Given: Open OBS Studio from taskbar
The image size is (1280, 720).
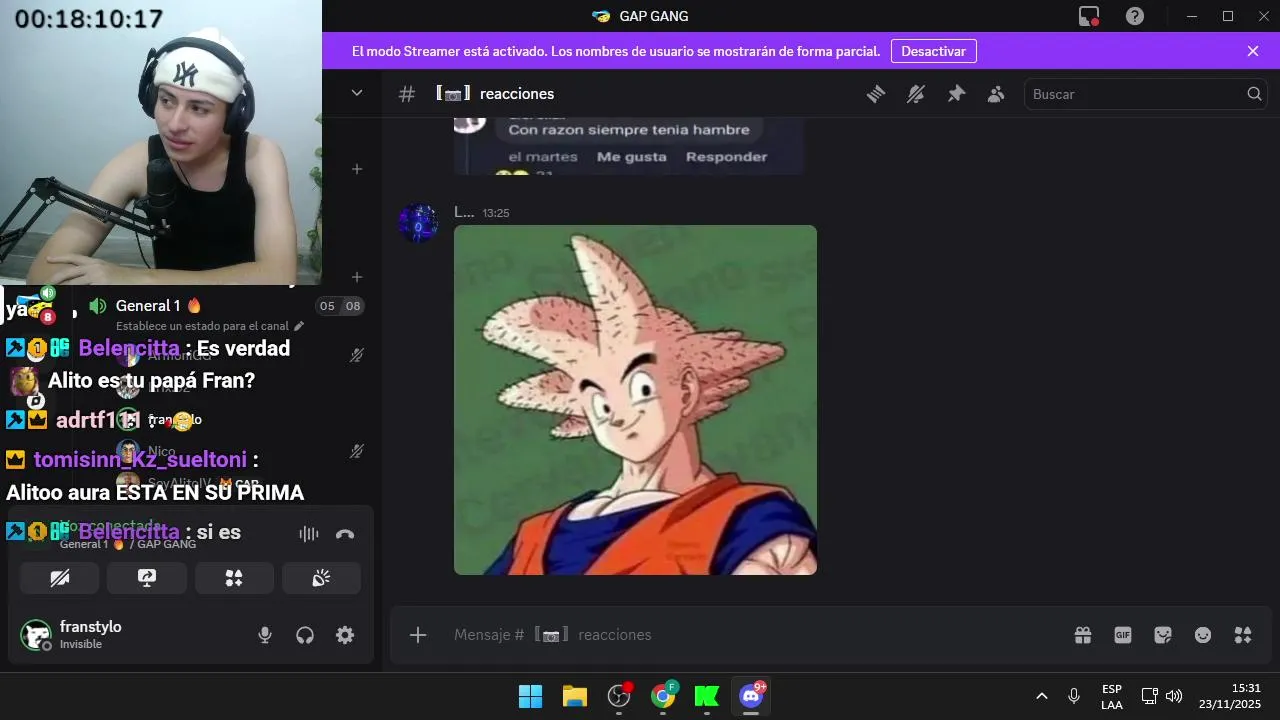Looking at the screenshot, I should [619, 696].
